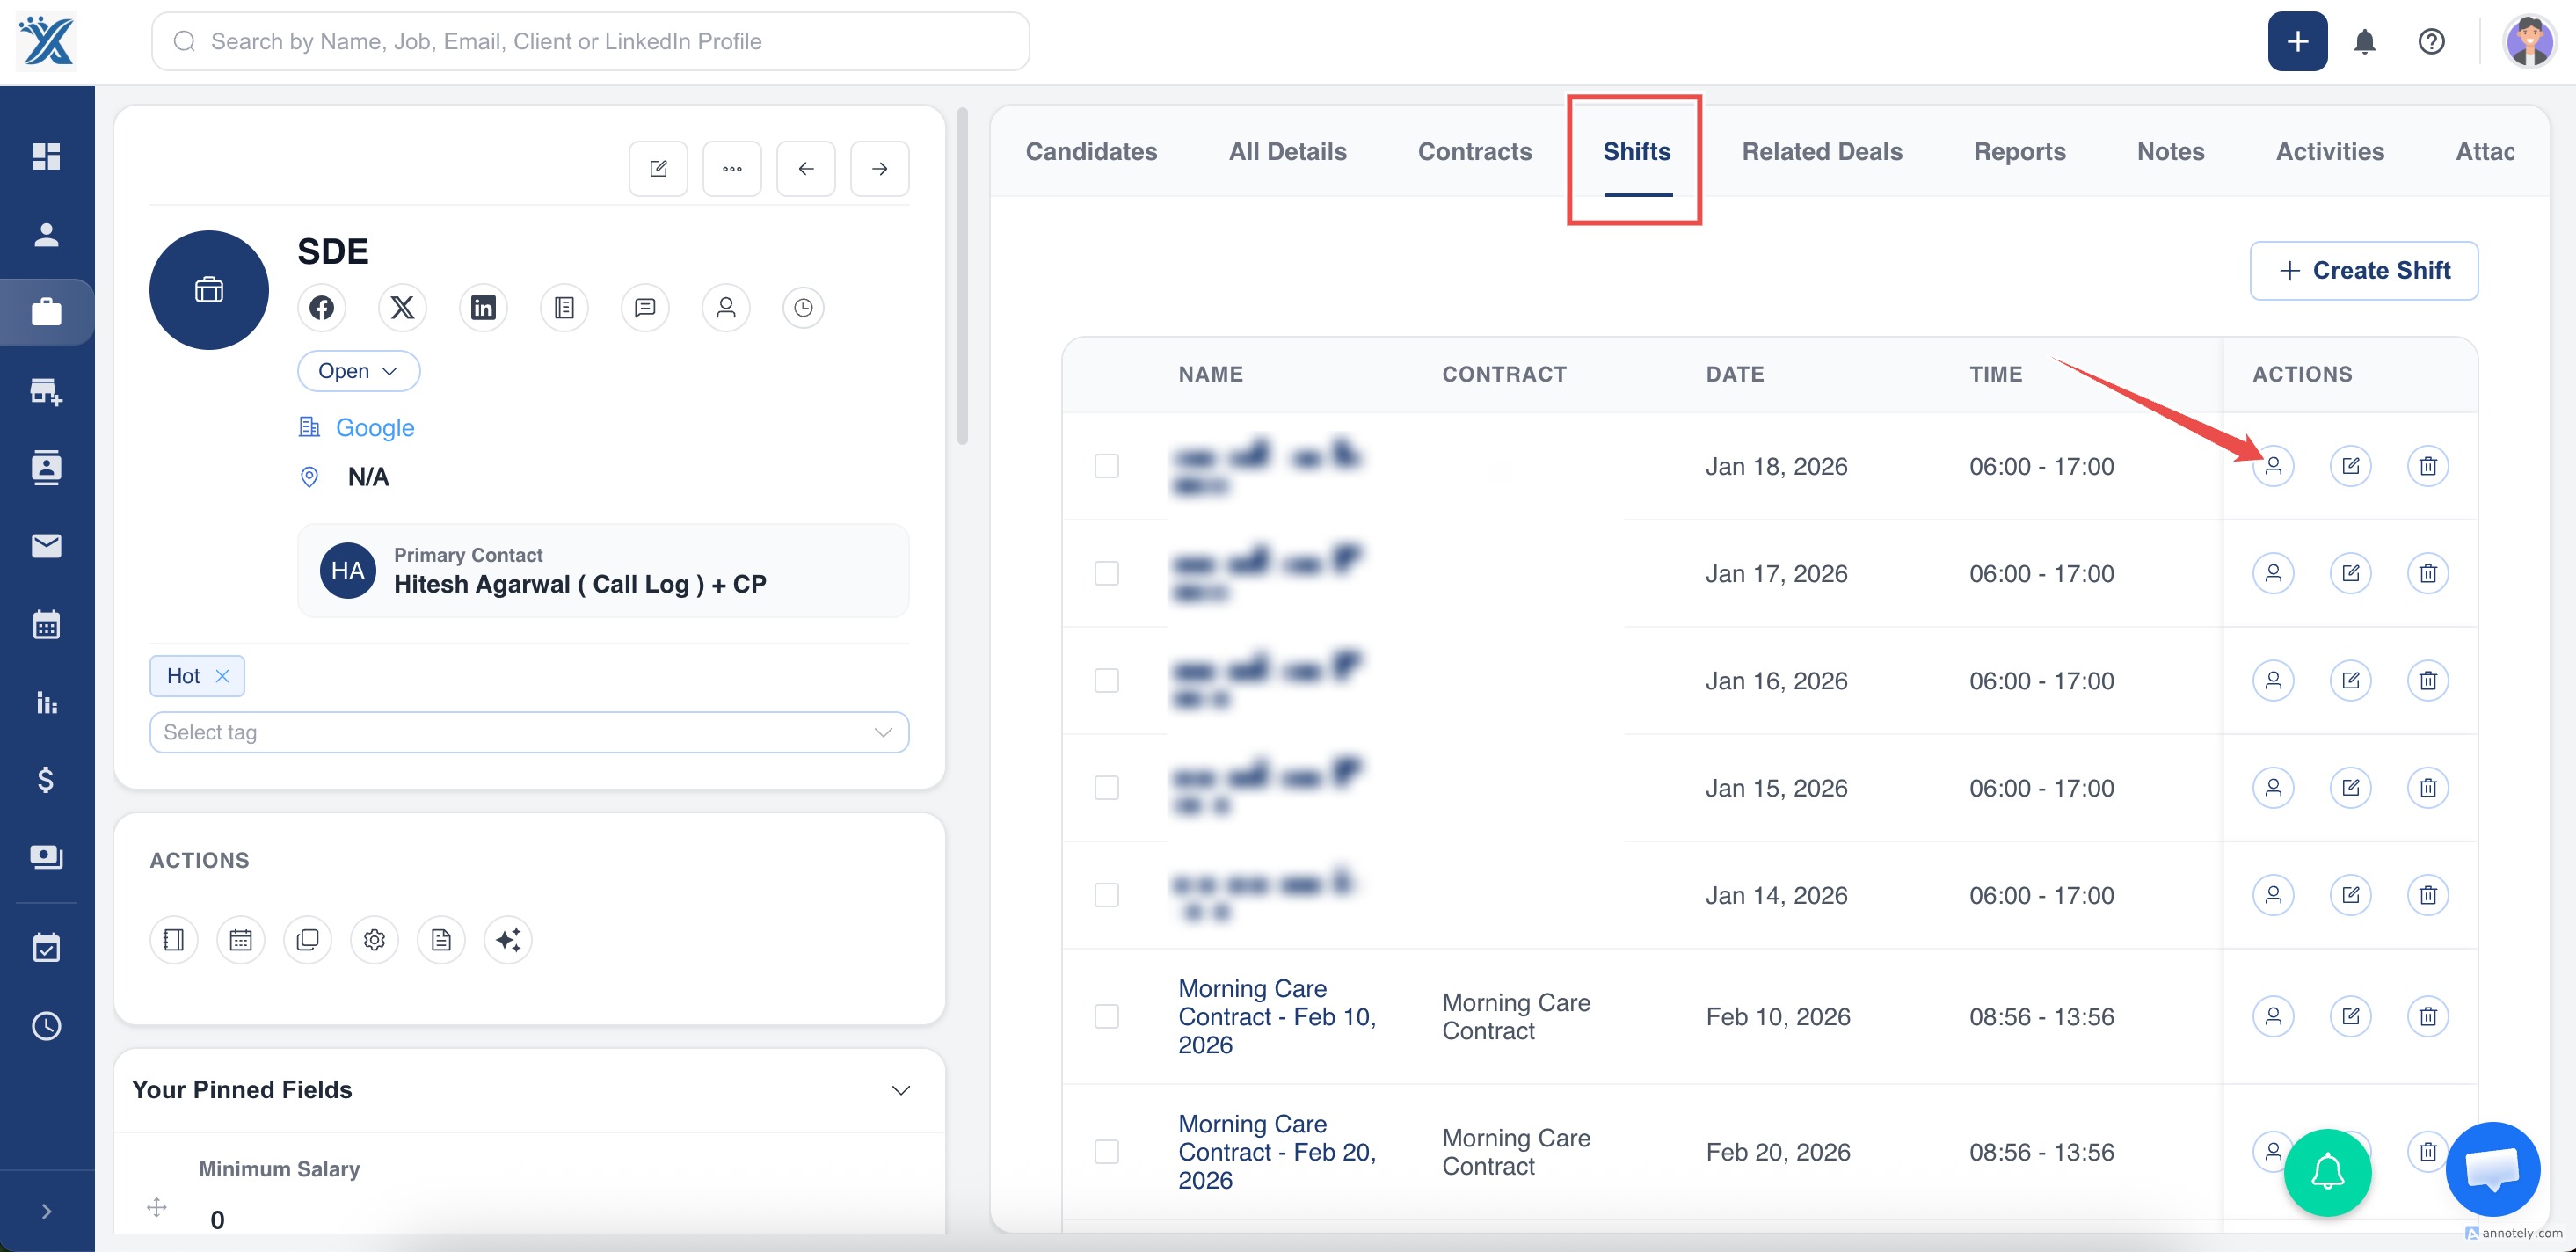The width and height of the screenshot is (2576, 1252).
Task: Delete the Jan 16, 2026 shift
Action: (x=2427, y=681)
